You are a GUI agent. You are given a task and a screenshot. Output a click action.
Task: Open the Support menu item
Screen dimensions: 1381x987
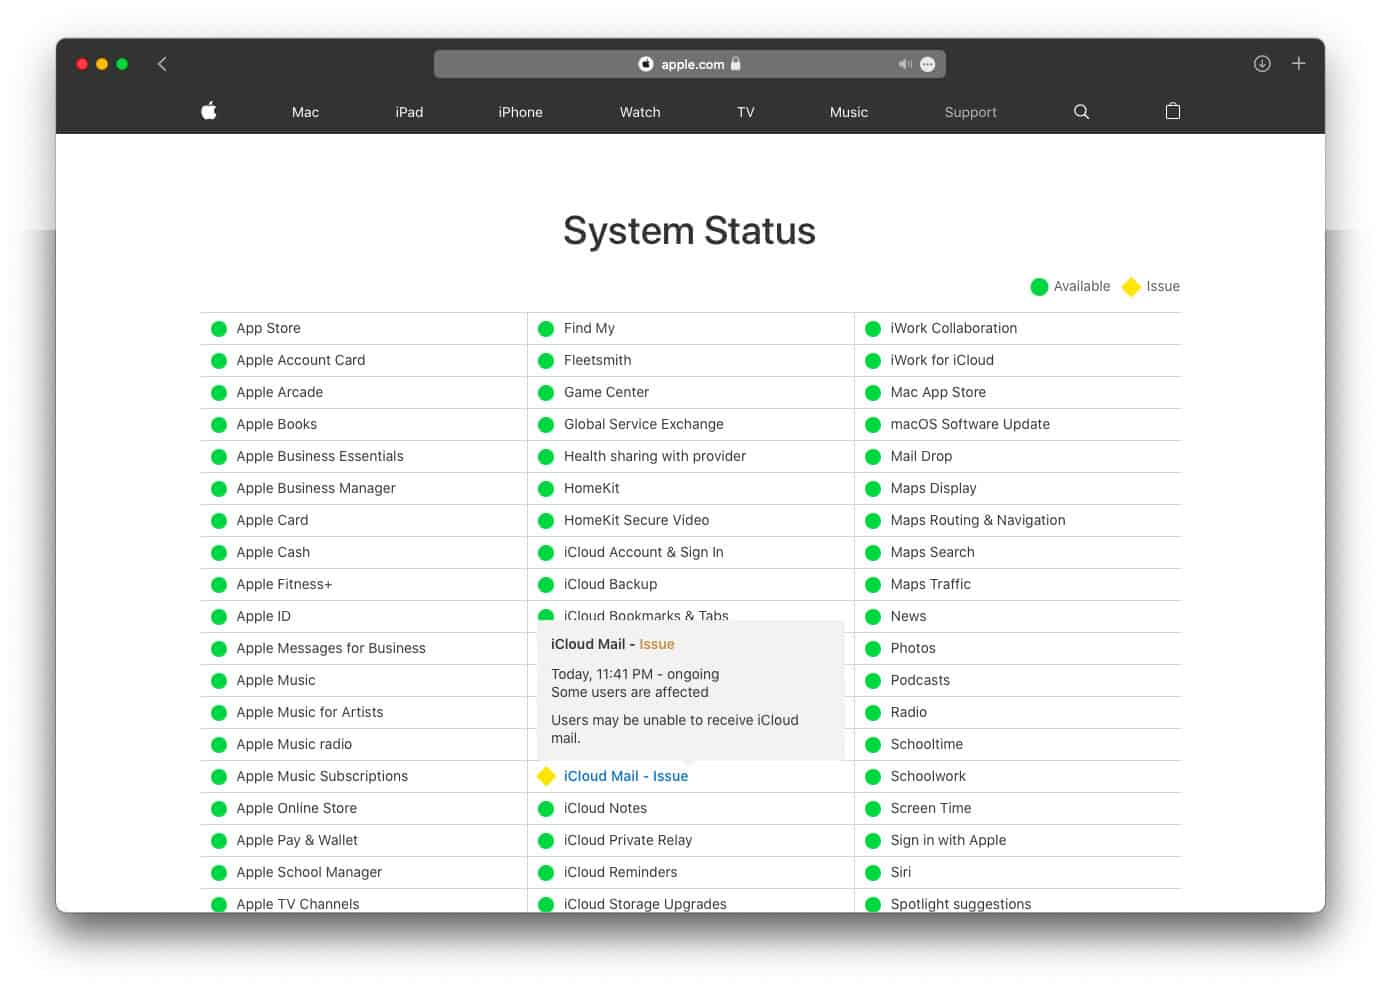pyautogui.click(x=970, y=112)
